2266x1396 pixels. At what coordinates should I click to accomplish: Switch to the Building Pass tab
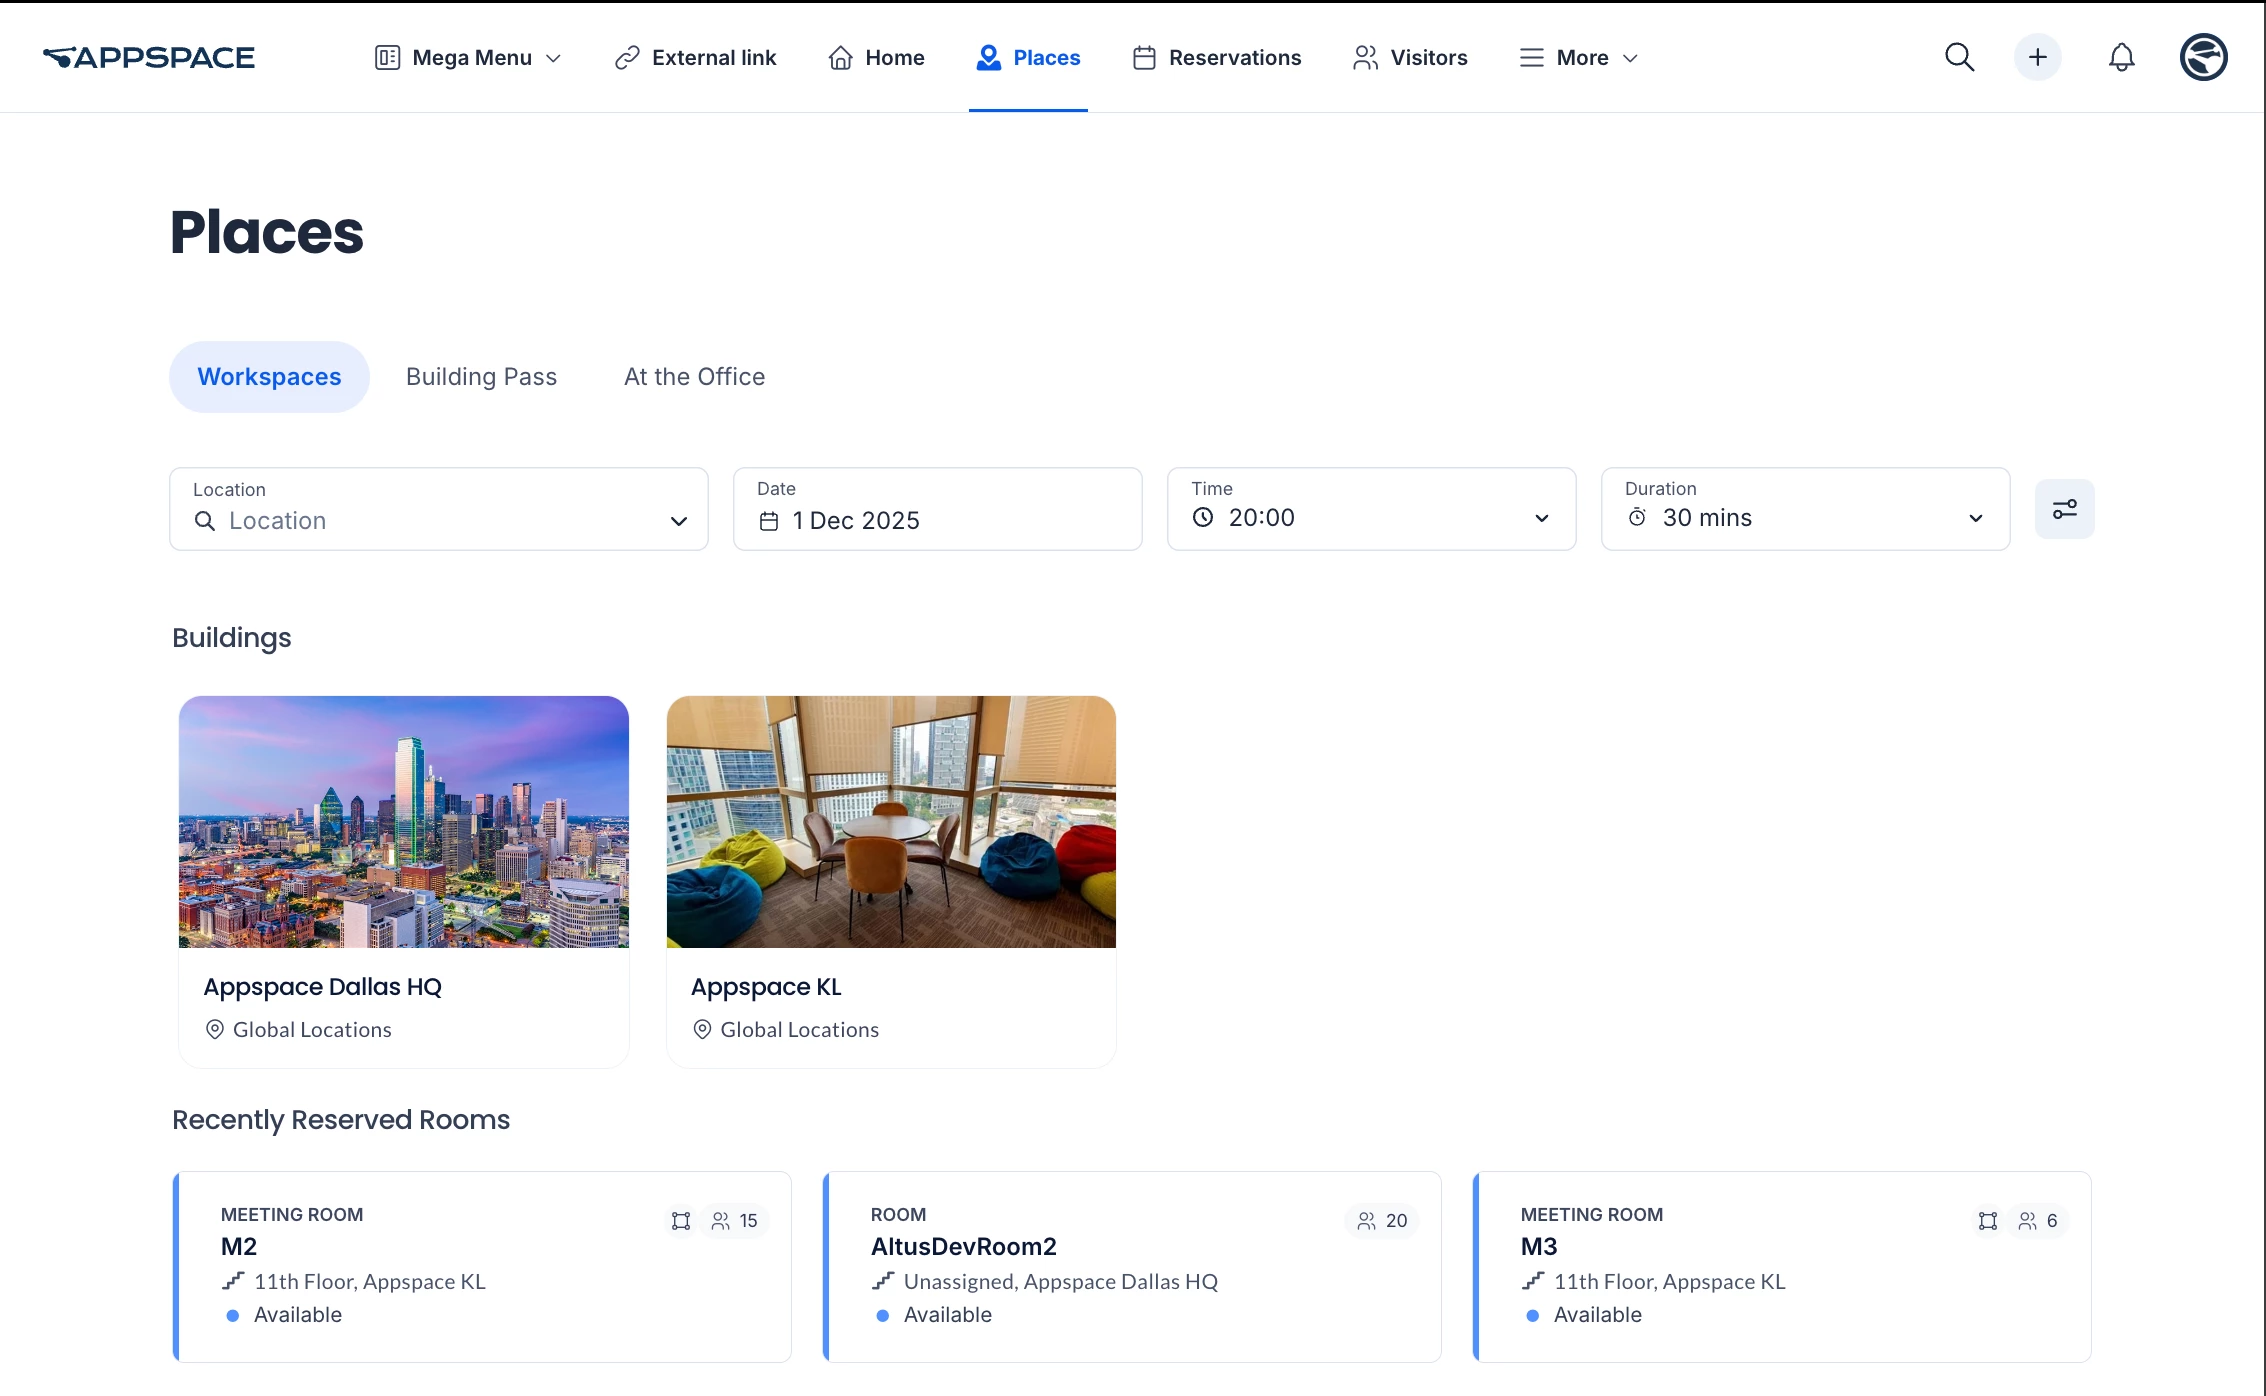481,377
